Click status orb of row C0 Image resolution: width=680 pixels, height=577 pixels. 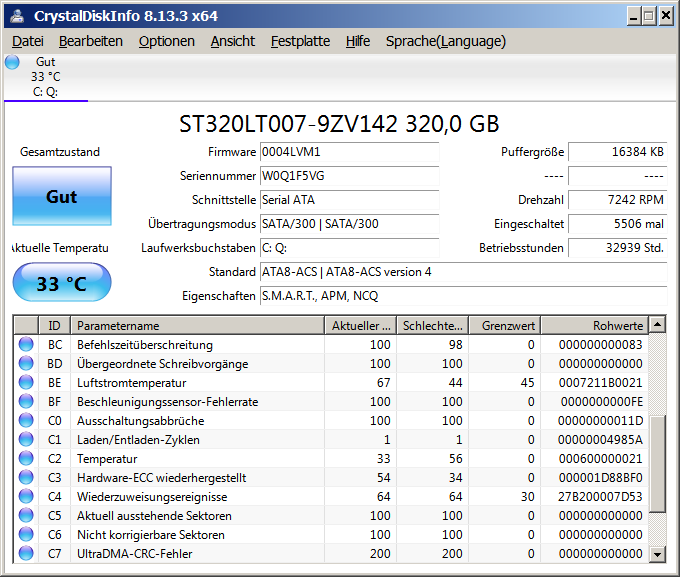pos(26,420)
